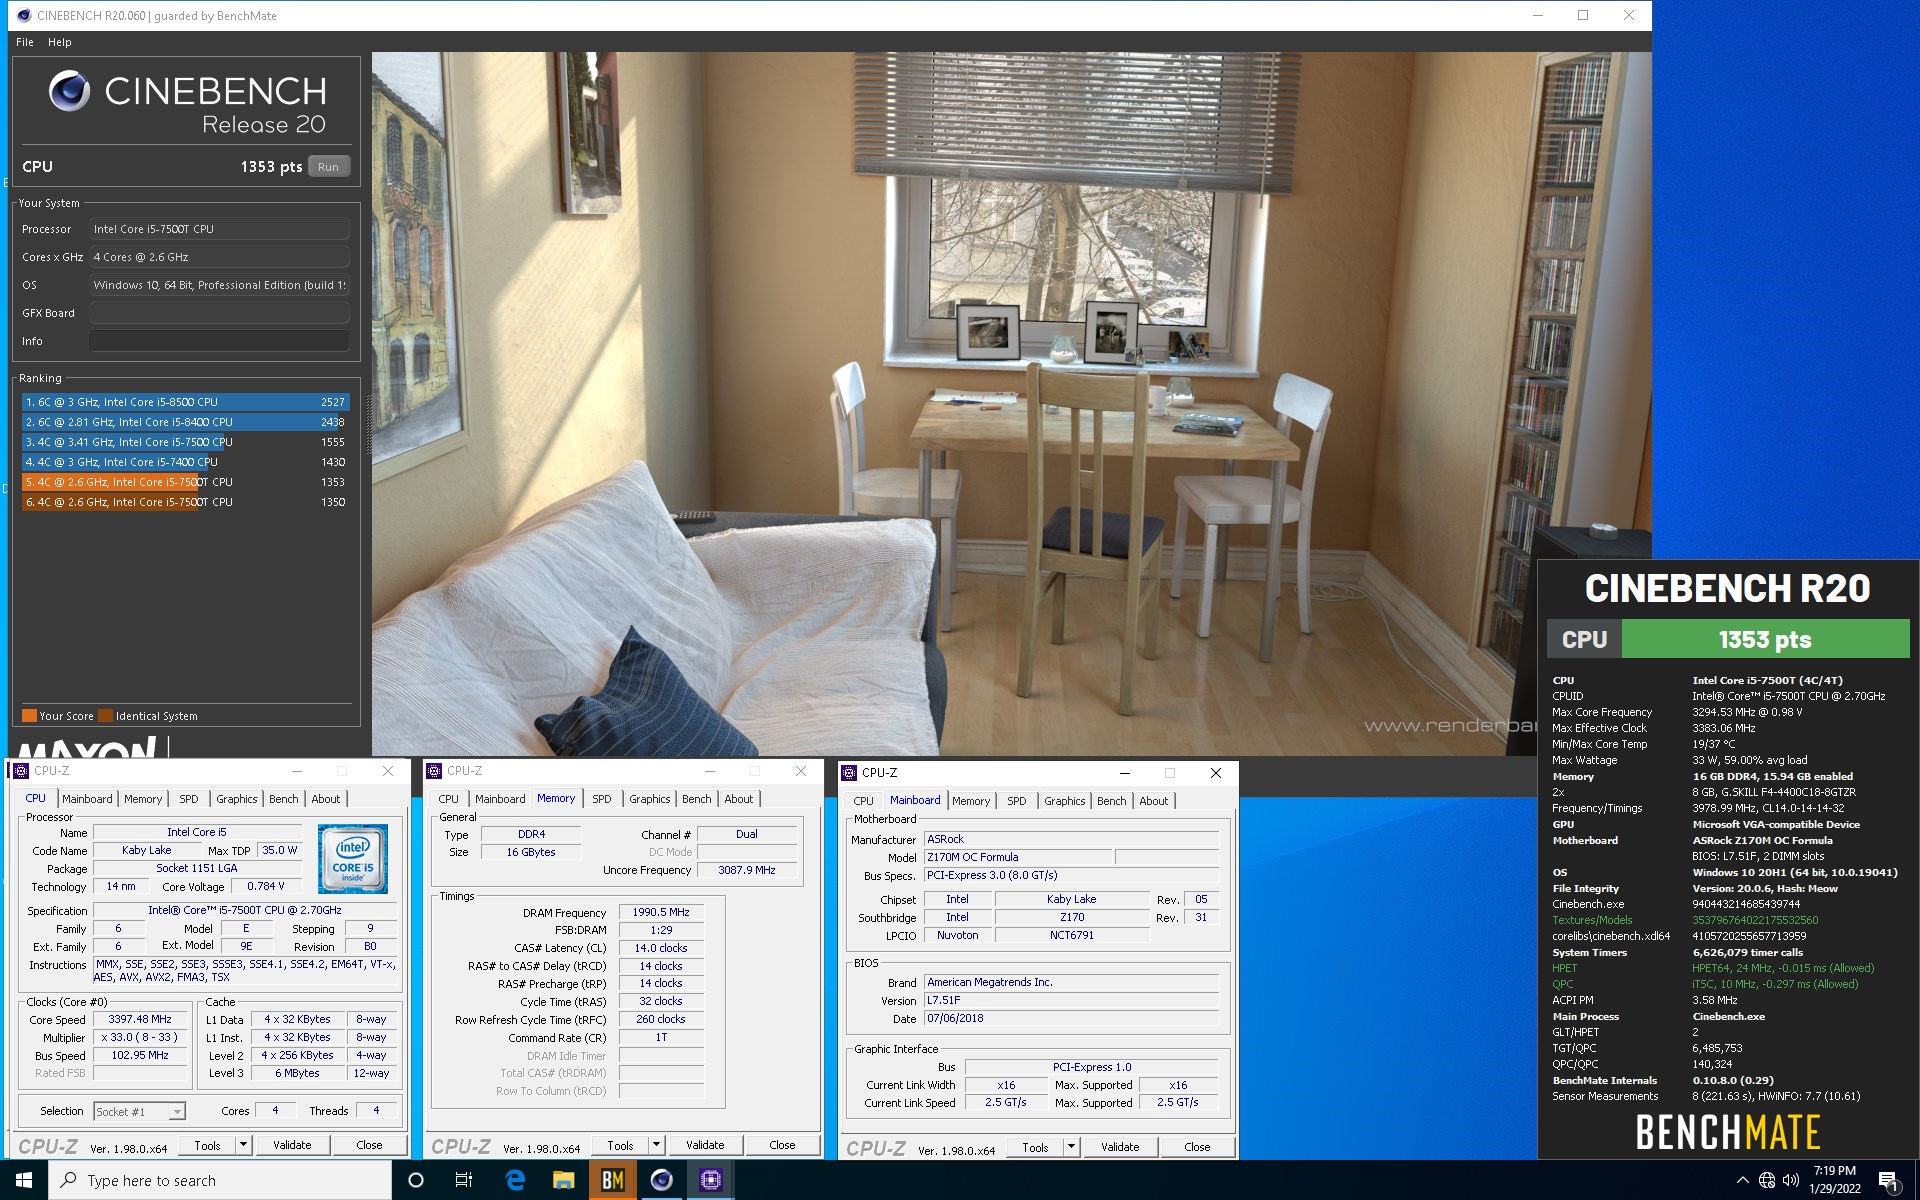The width and height of the screenshot is (1920, 1200).
Task: Click the Identical System legend swatch
Action: click(106, 715)
